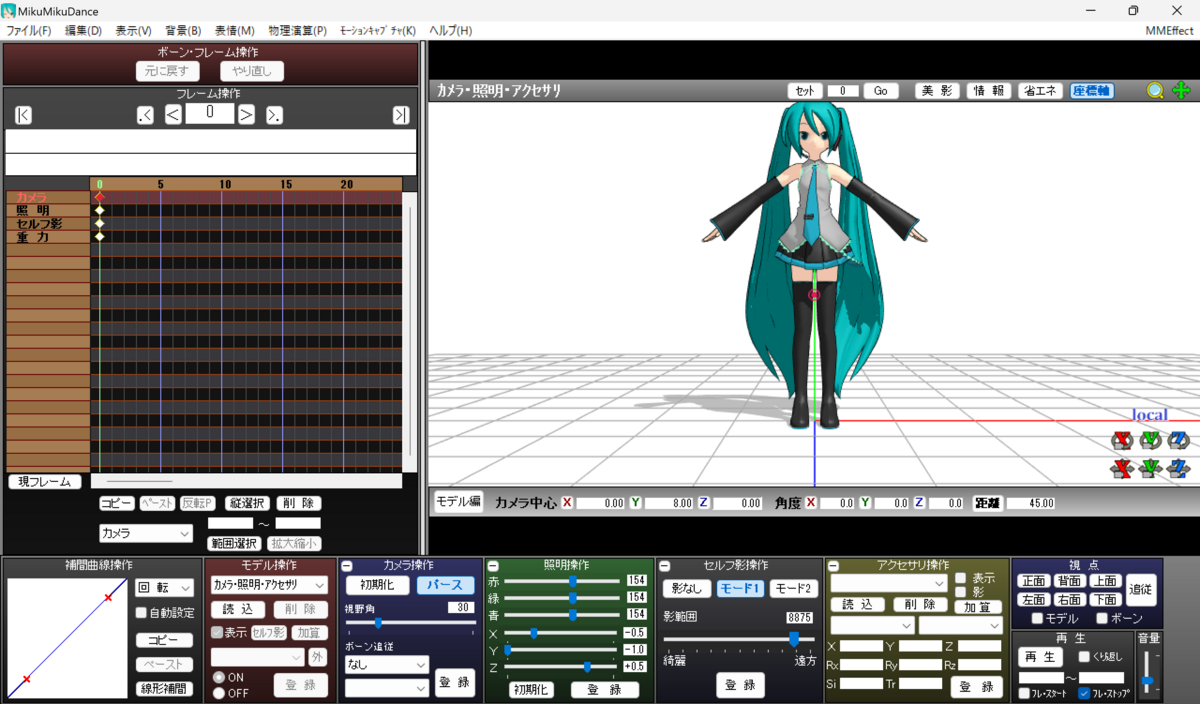
Task: Click the 距離 distance field showing 45.00
Action: click(x=1031, y=503)
